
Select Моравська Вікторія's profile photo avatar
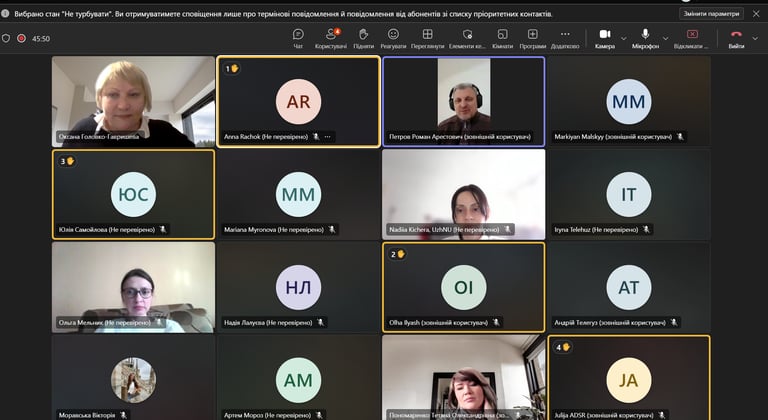(133, 380)
